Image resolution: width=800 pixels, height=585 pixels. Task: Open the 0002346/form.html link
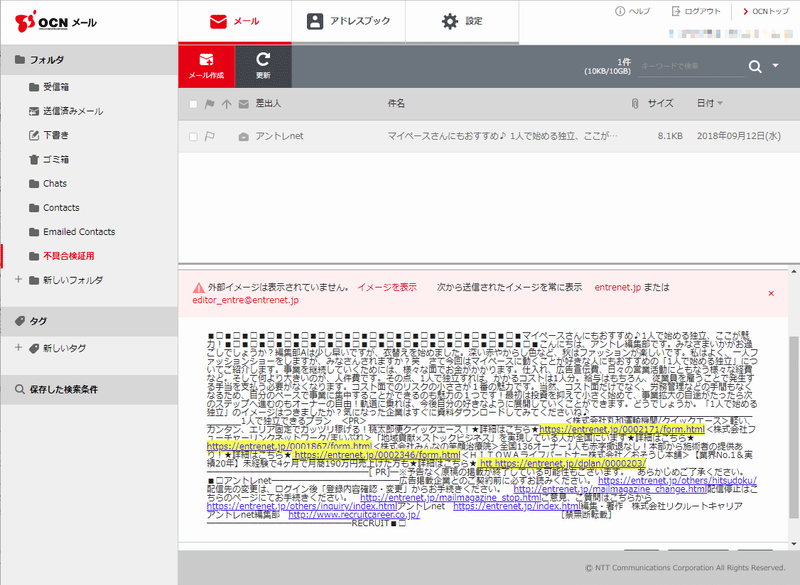click(377, 455)
